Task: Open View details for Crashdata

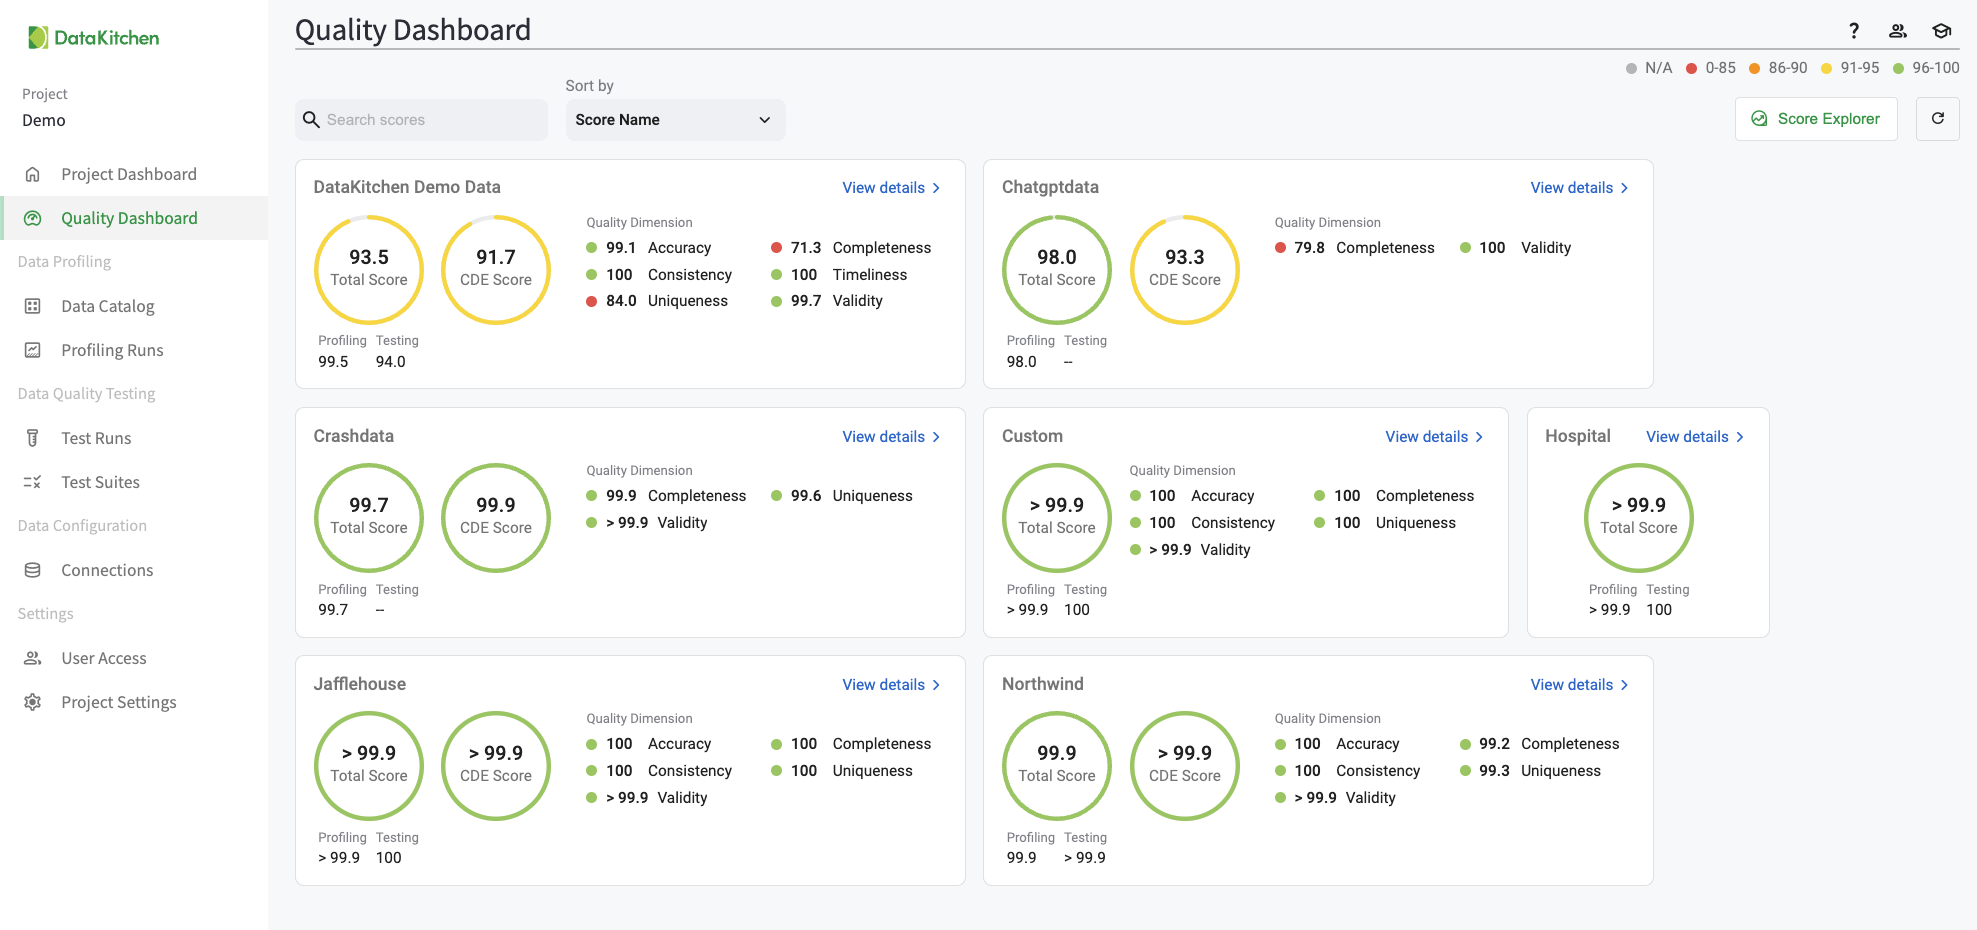Action: point(883,437)
